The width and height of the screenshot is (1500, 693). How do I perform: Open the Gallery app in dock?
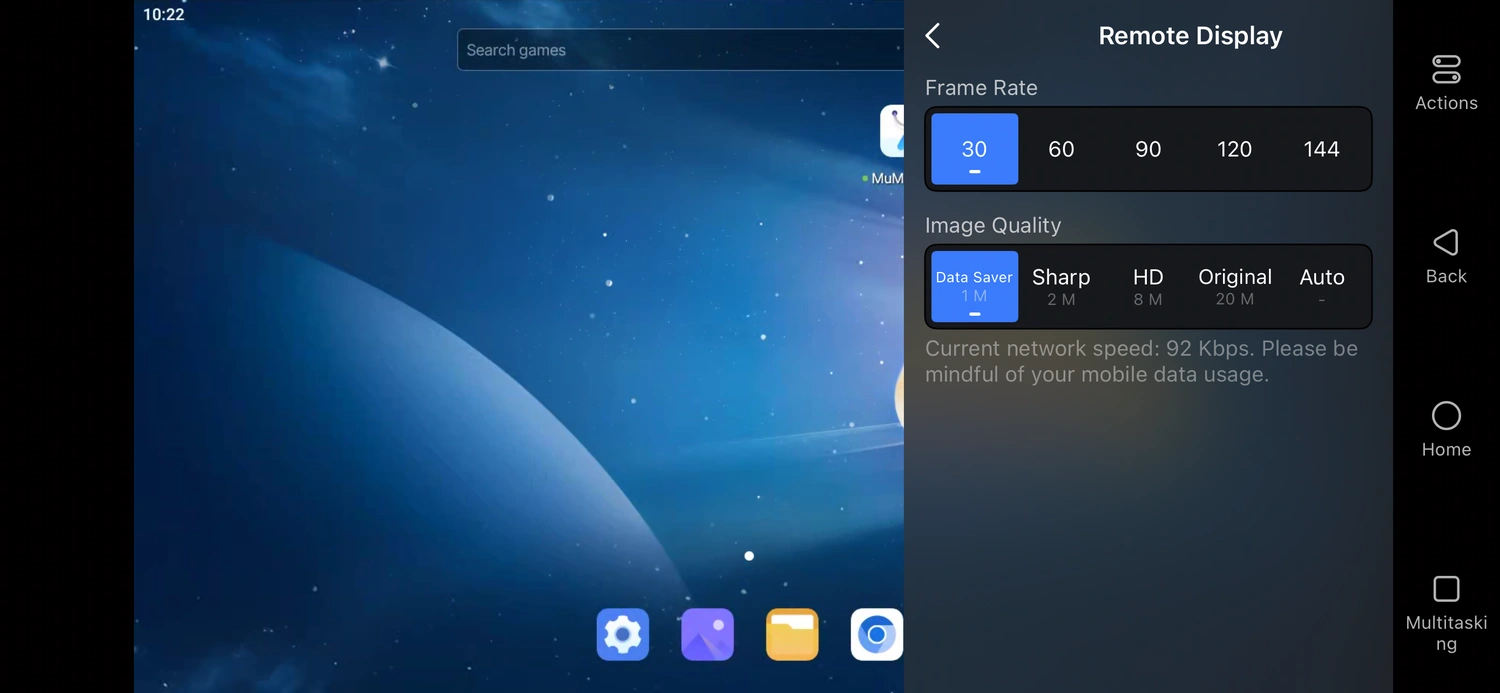point(708,634)
